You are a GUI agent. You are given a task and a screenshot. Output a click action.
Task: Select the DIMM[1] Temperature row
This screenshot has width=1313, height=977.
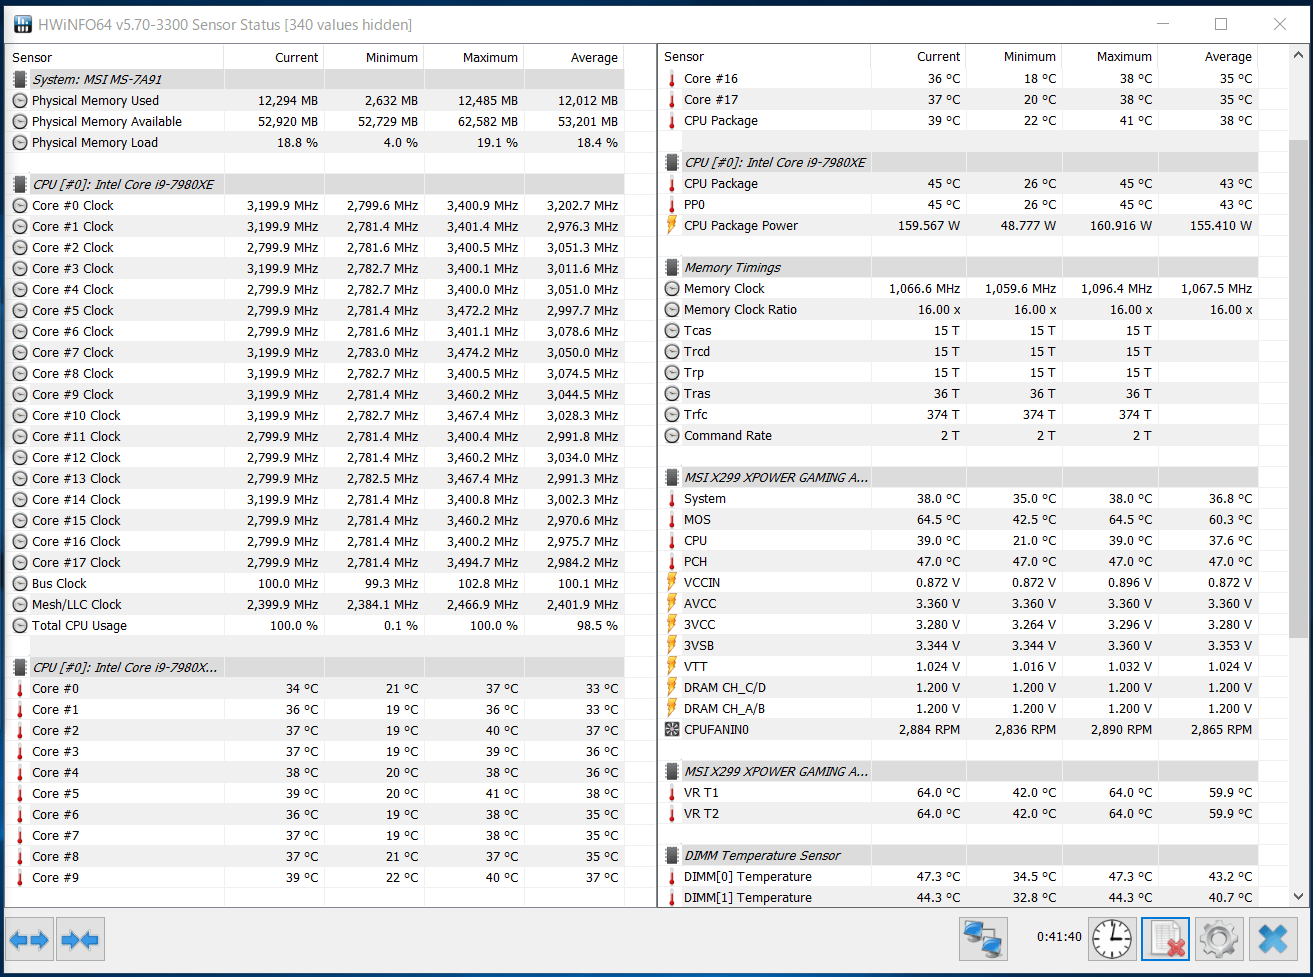coord(958,897)
